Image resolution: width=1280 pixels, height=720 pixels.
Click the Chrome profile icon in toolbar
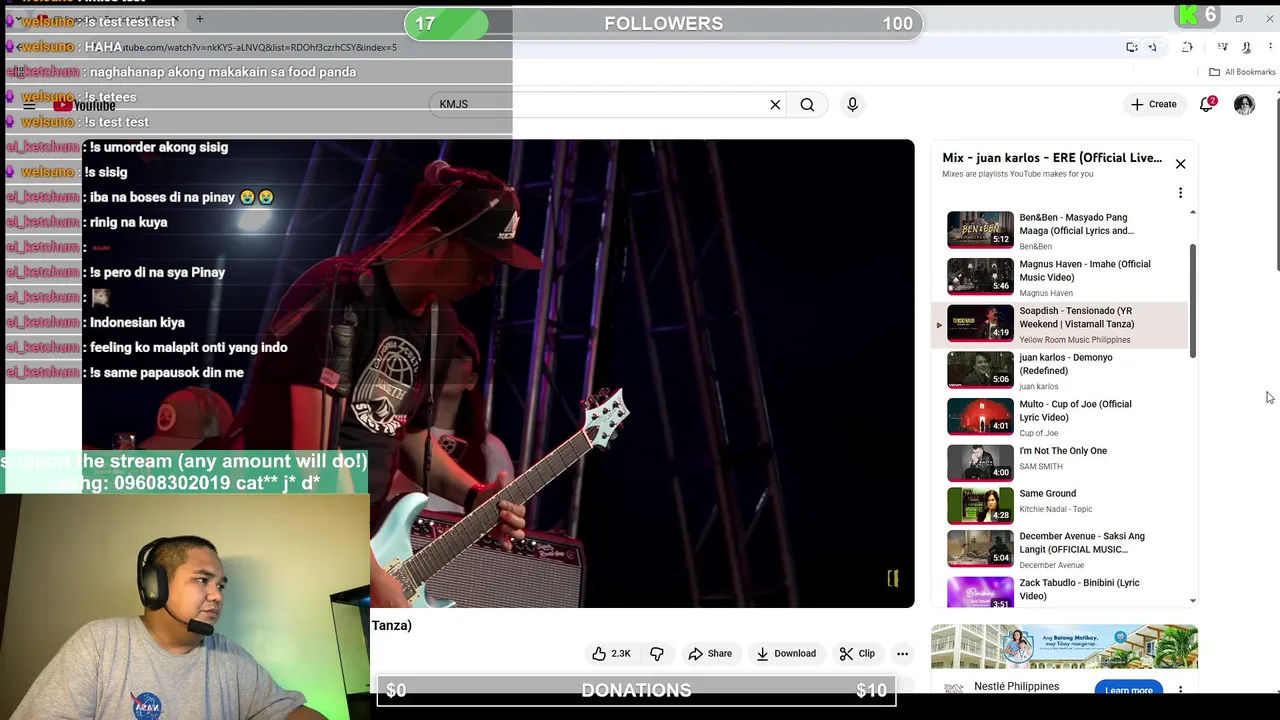pyautogui.click(x=1246, y=47)
